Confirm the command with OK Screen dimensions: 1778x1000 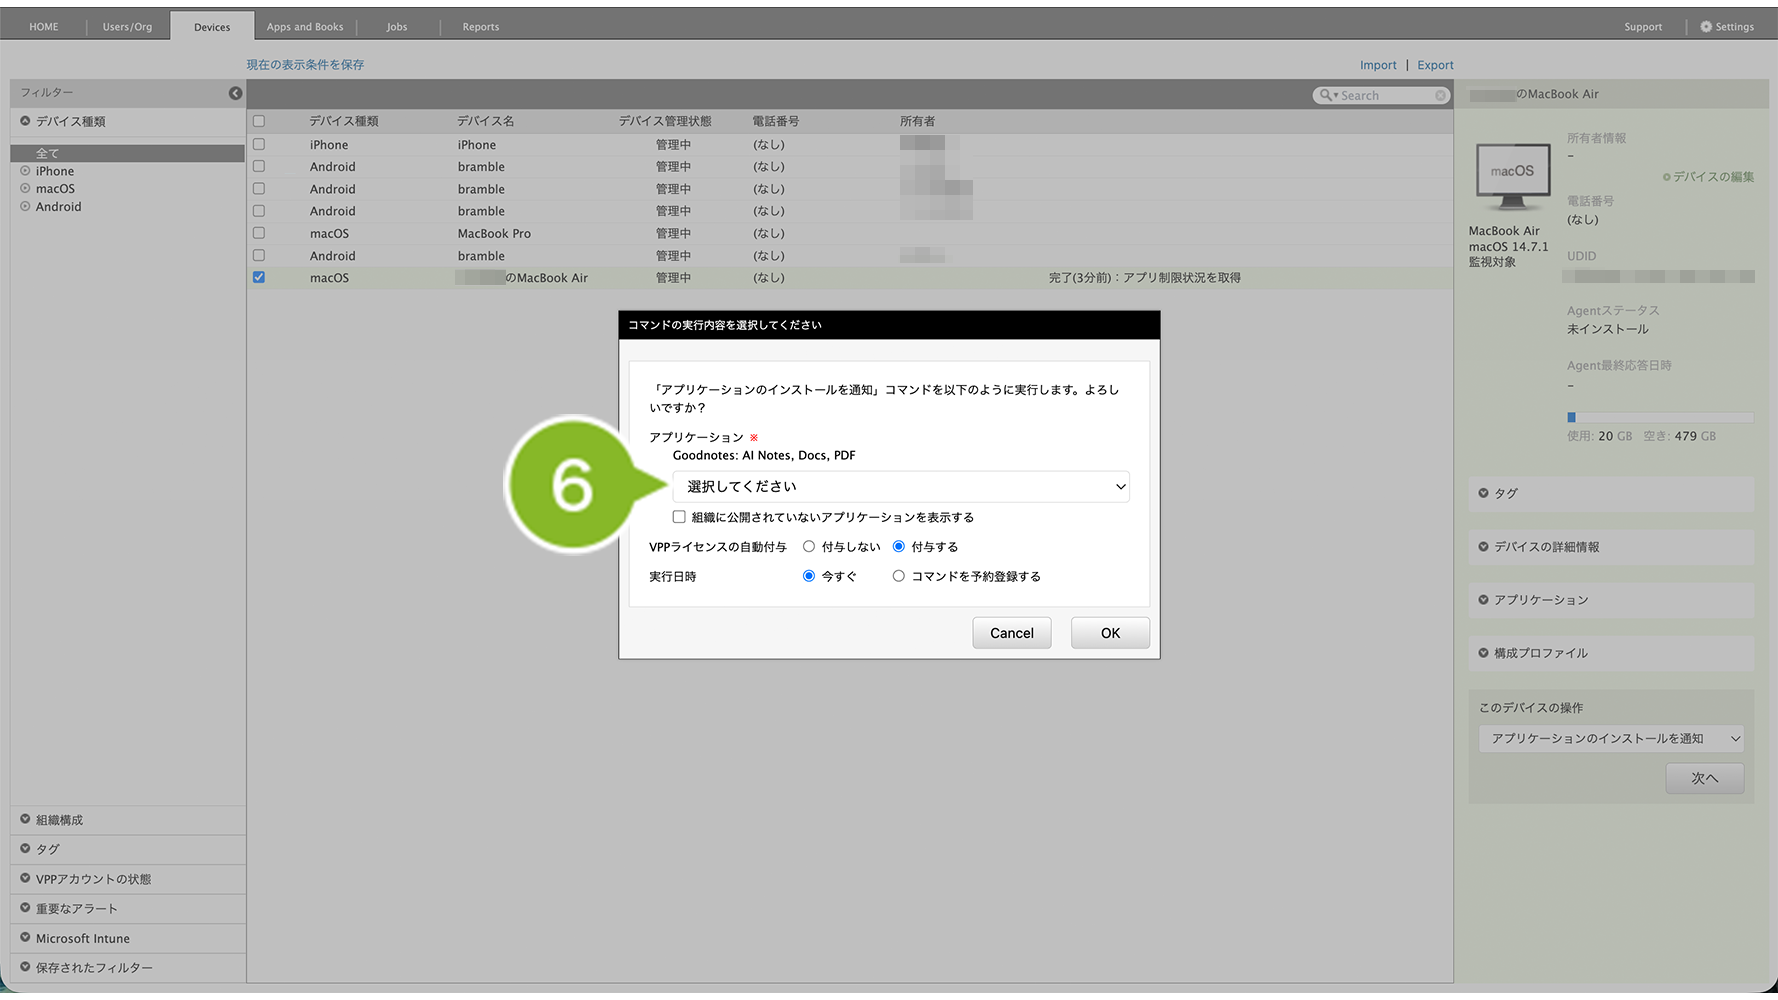click(x=1110, y=633)
